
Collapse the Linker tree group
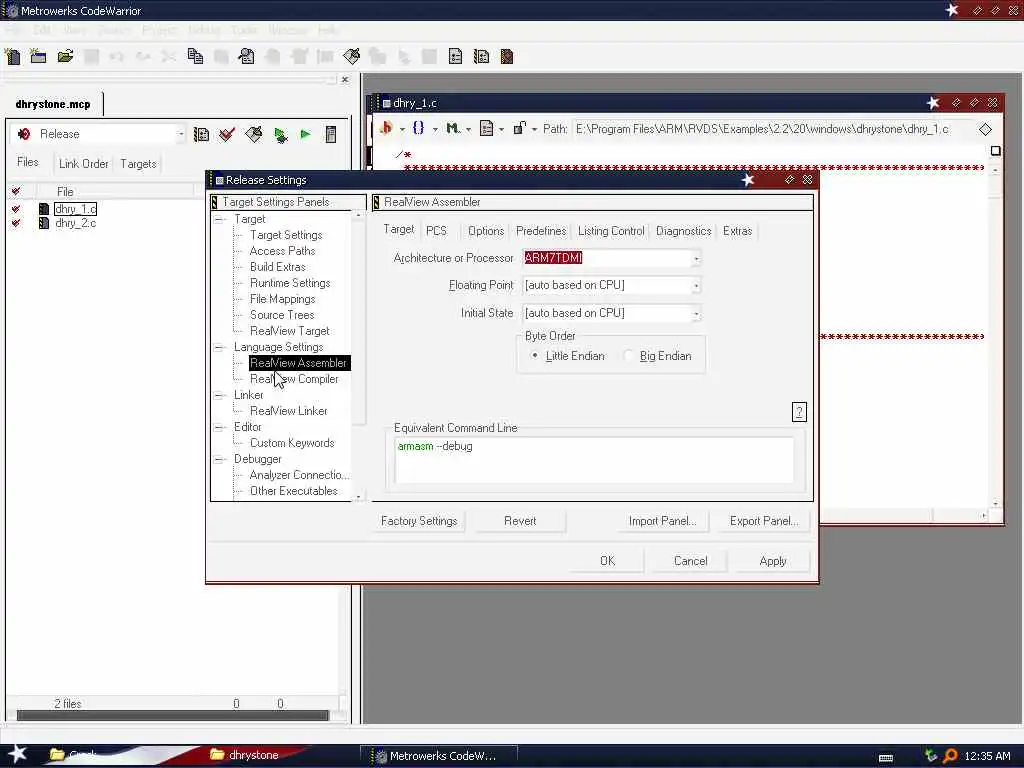[219, 395]
